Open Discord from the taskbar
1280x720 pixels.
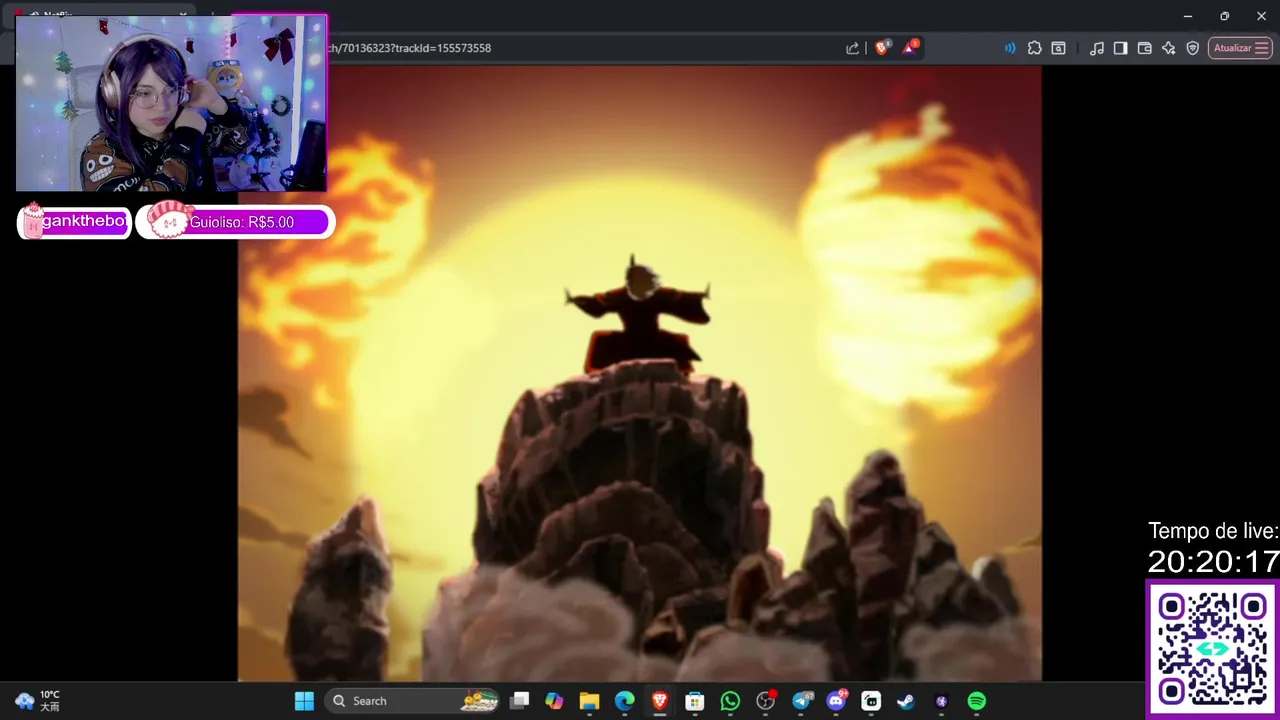click(836, 701)
